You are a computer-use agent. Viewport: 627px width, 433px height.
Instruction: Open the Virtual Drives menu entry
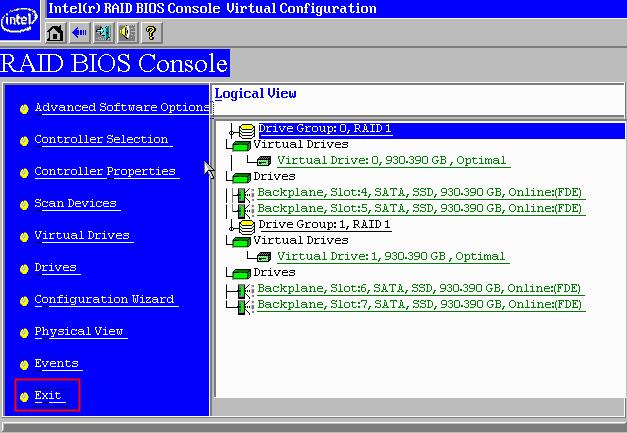(82, 235)
